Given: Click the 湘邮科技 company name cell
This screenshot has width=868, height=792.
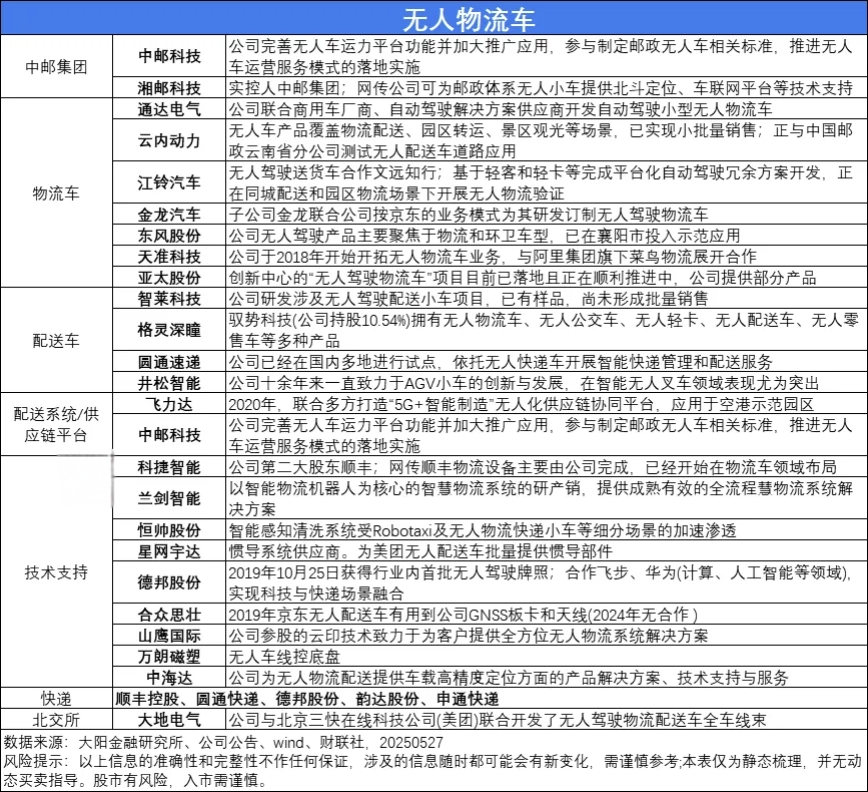Looking at the screenshot, I should (168, 89).
